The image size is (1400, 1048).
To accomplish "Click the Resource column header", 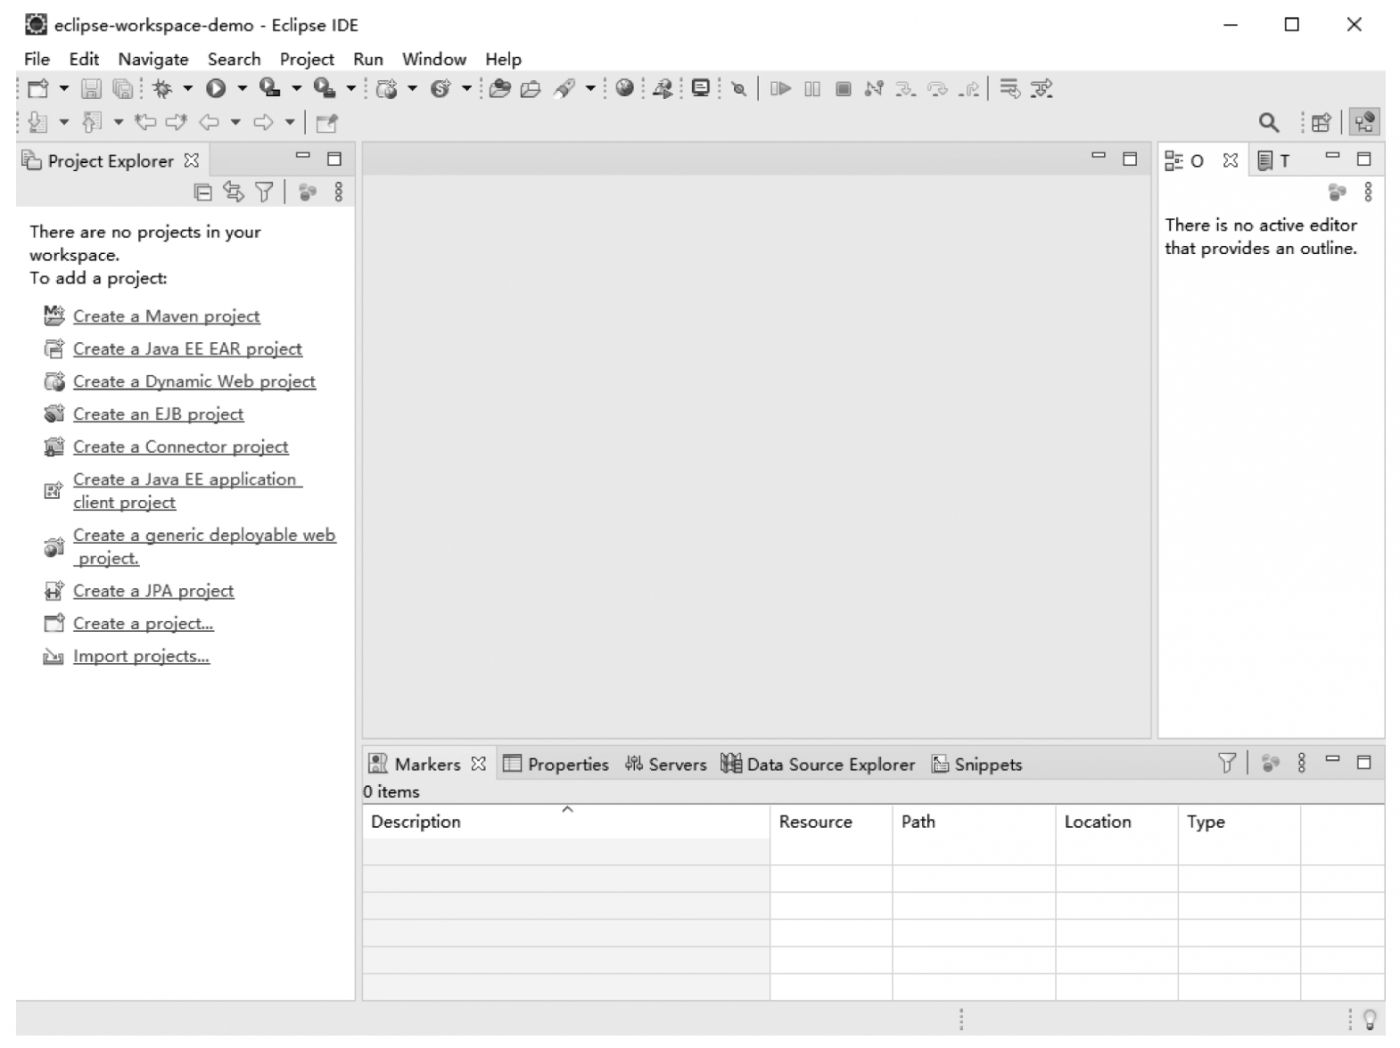I will (831, 822).
